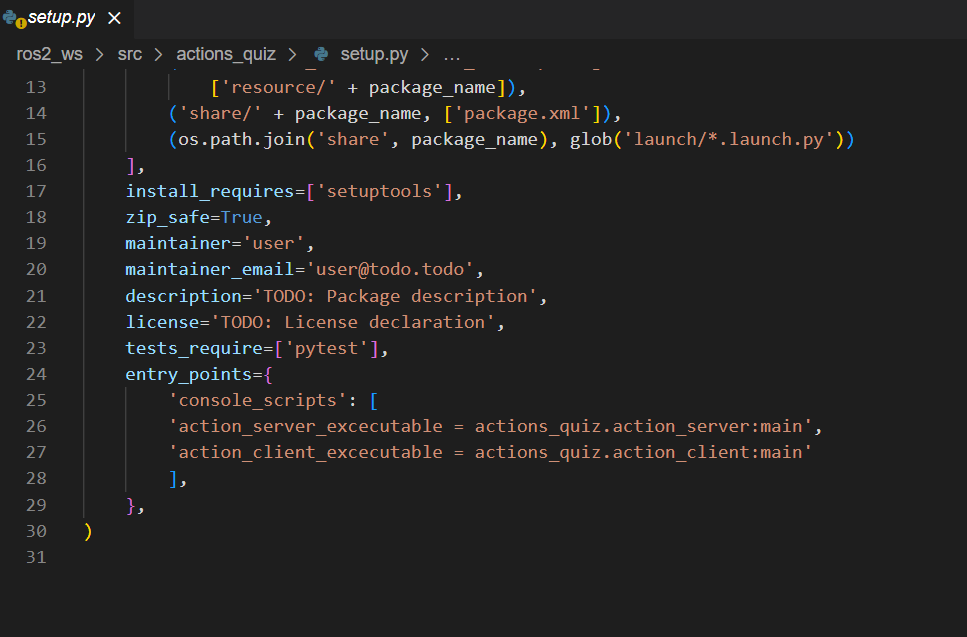This screenshot has width=967, height=637.
Task: Click closing blue bracket on line 28
Action: (173, 479)
